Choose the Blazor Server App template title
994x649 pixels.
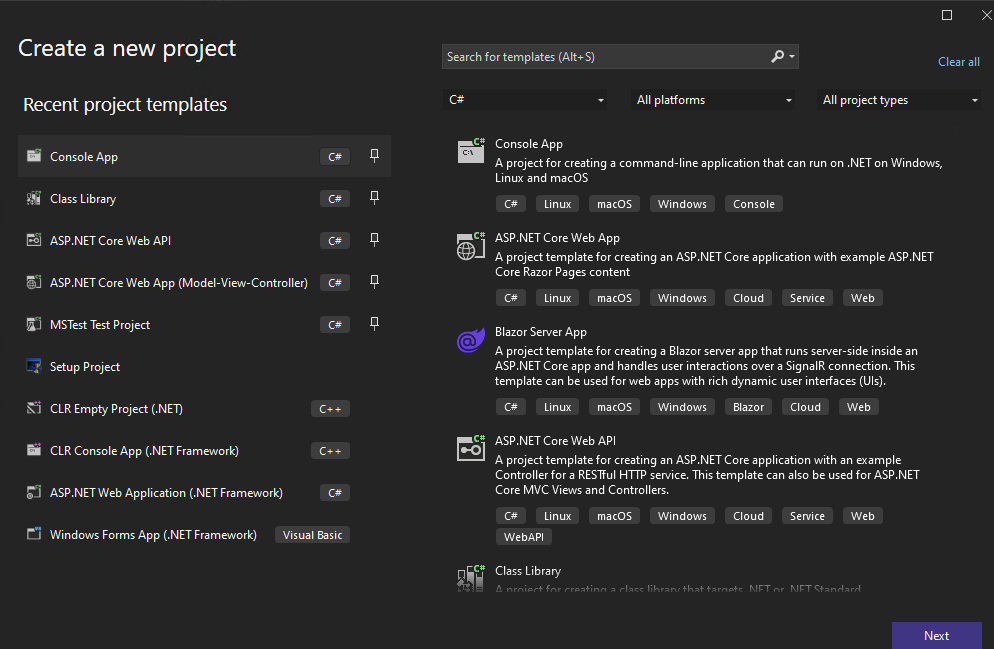tap(541, 331)
